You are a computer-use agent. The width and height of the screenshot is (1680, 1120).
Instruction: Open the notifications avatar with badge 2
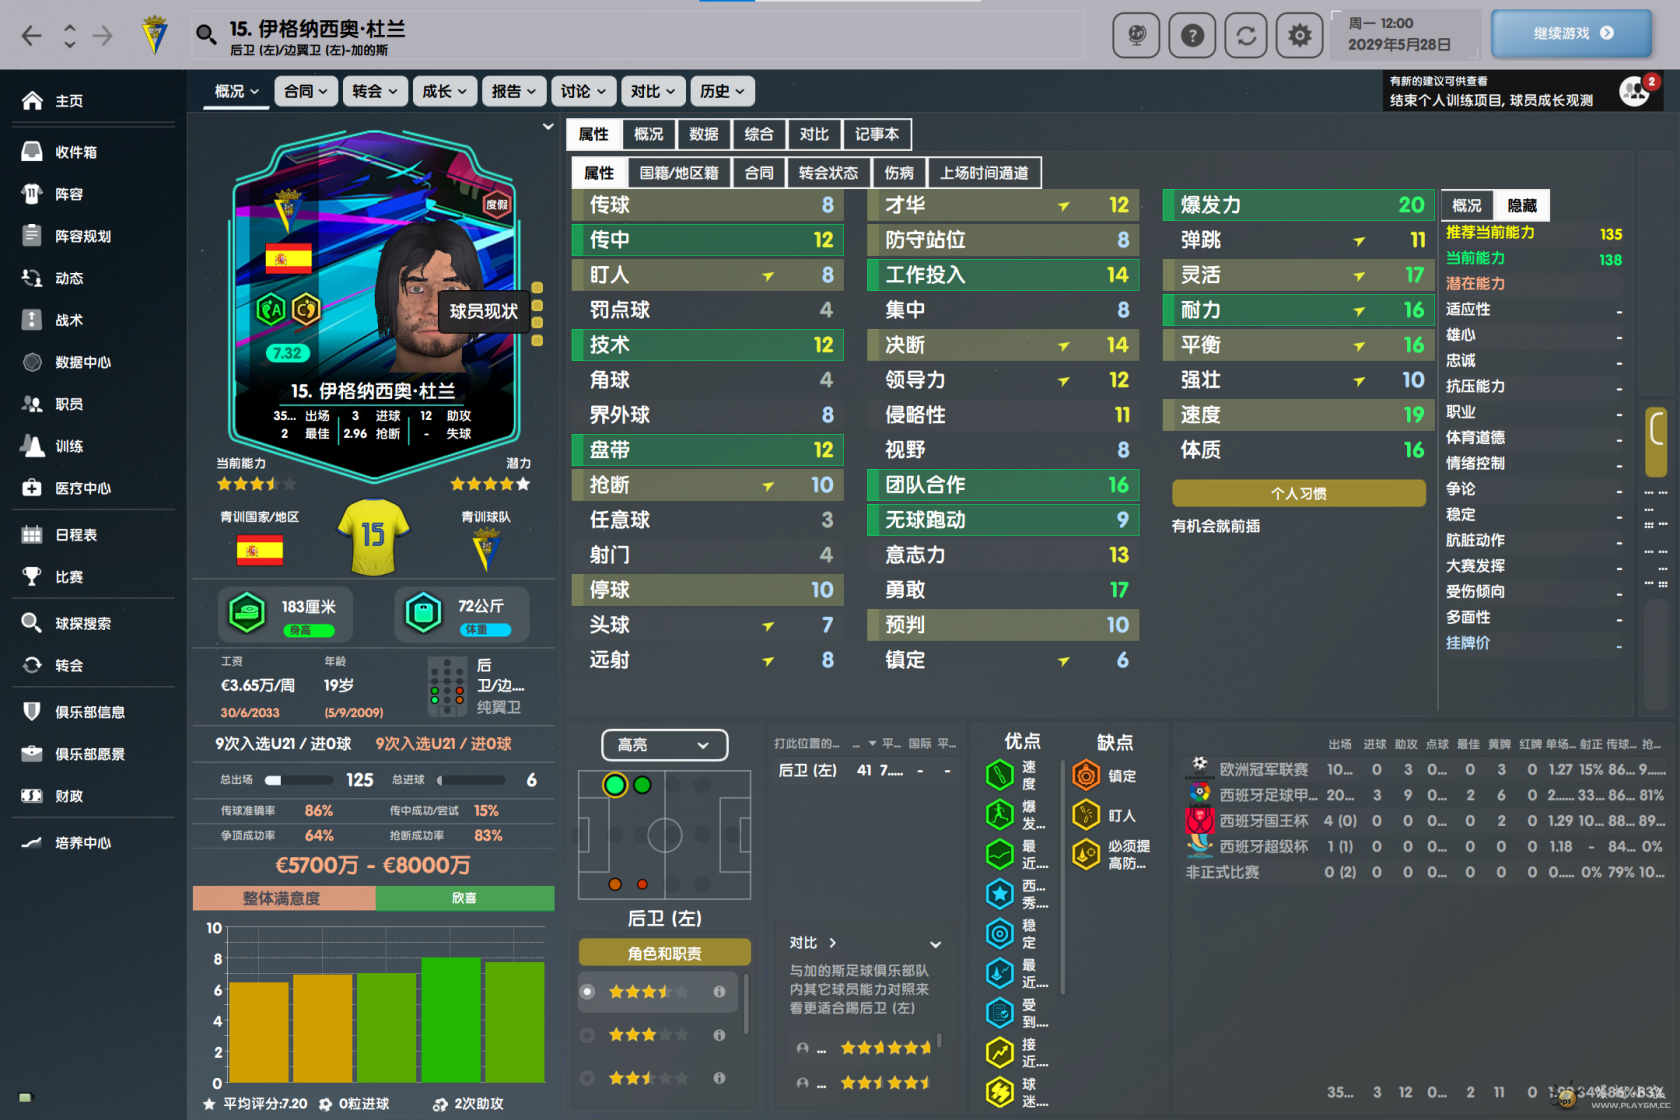point(1637,91)
